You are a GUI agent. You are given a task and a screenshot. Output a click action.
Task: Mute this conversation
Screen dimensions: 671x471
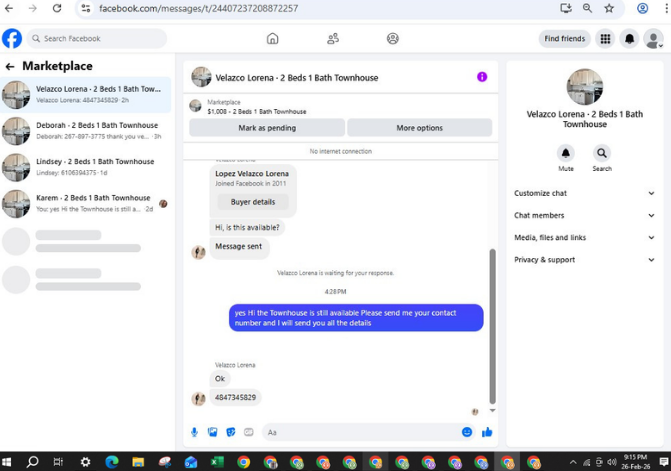(x=566, y=153)
